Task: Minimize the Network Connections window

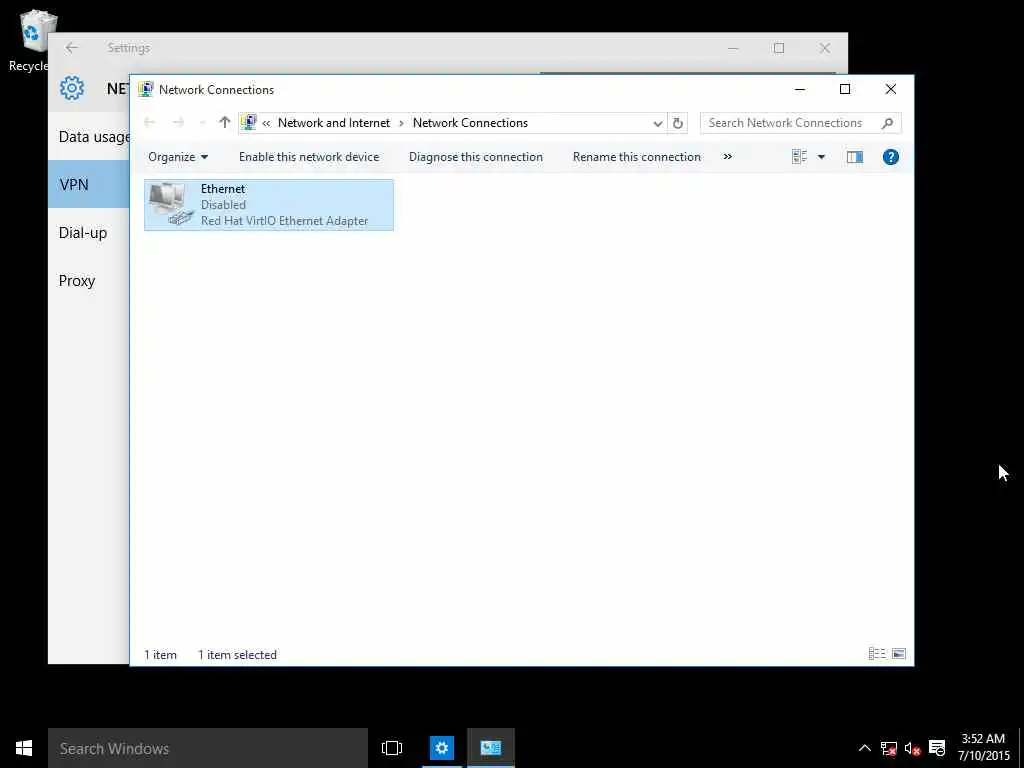Action: coord(800,89)
